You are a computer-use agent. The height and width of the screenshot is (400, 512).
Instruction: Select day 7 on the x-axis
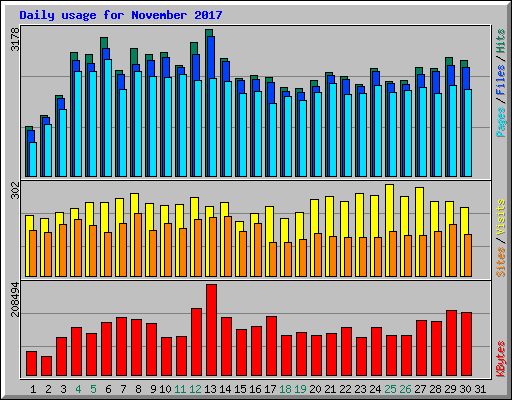click(x=123, y=389)
